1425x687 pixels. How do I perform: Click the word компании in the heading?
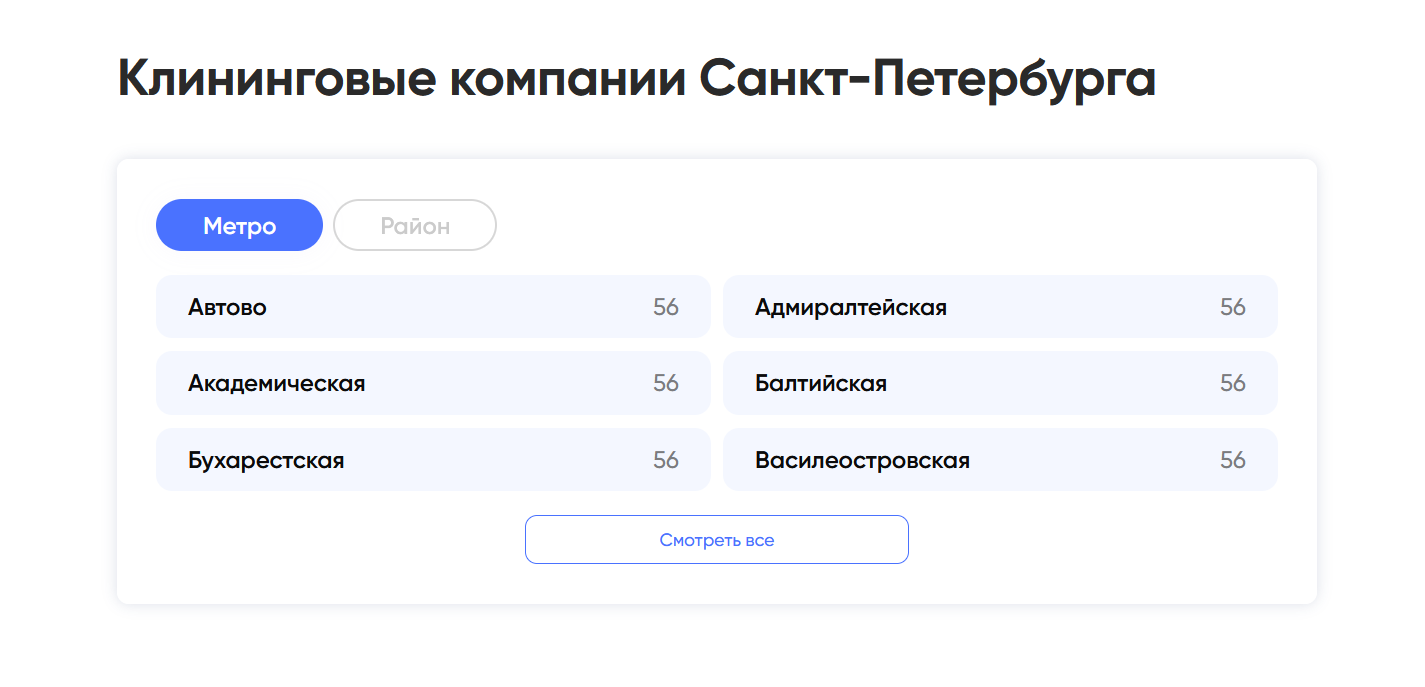[568, 80]
